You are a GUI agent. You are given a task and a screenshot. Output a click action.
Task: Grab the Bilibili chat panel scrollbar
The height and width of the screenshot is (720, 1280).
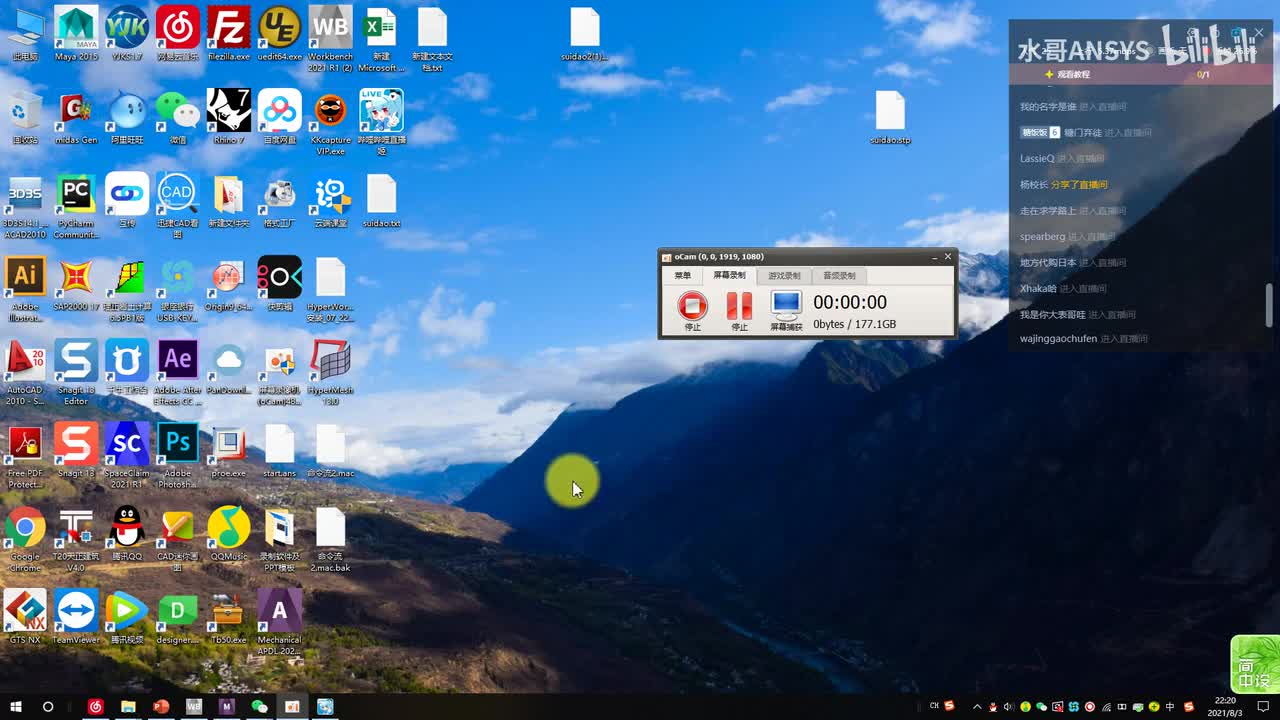(1270, 305)
